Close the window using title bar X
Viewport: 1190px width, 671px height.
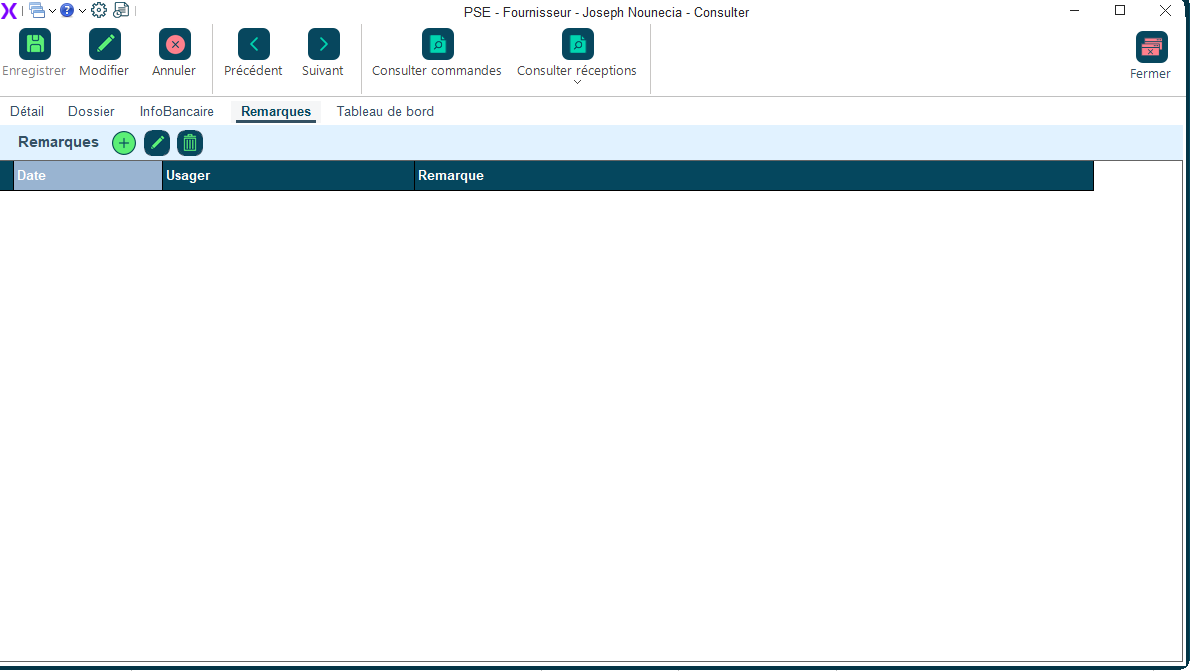(1166, 11)
